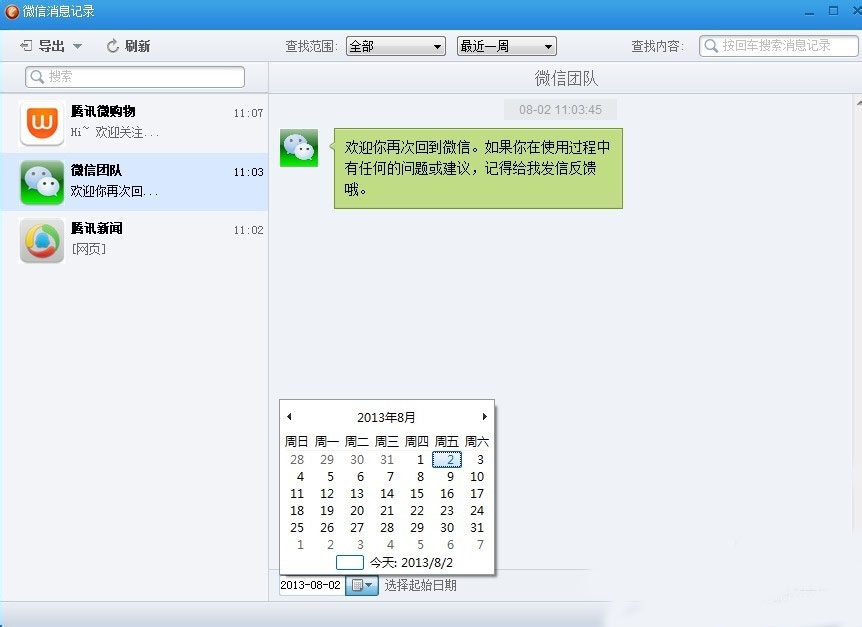Click the app logo in title bar
This screenshot has width=862, height=627.
pyautogui.click(x=12, y=12)
